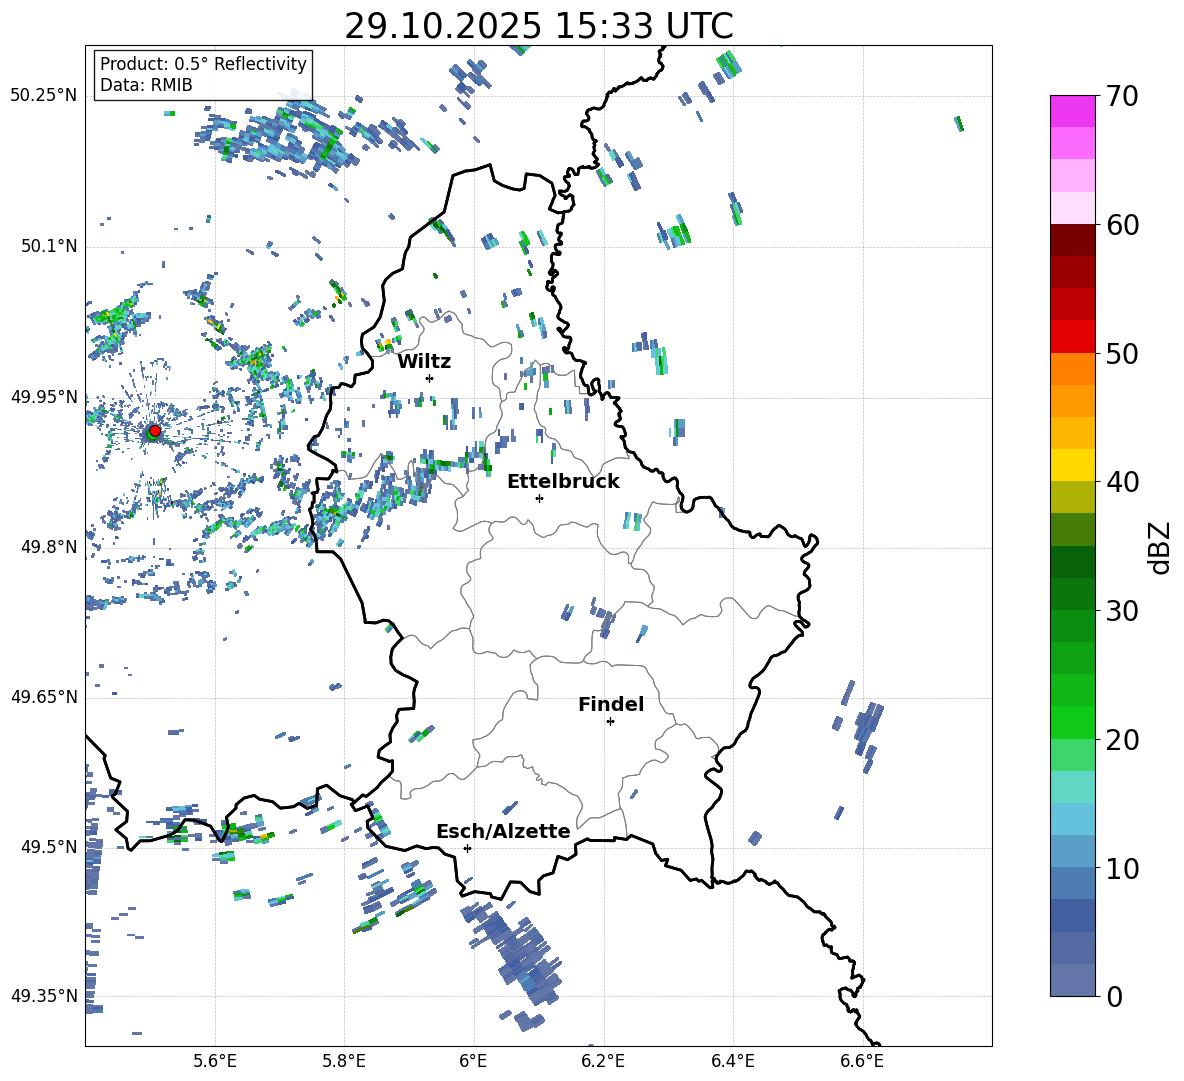Click the Findel label text

[610, 704]
